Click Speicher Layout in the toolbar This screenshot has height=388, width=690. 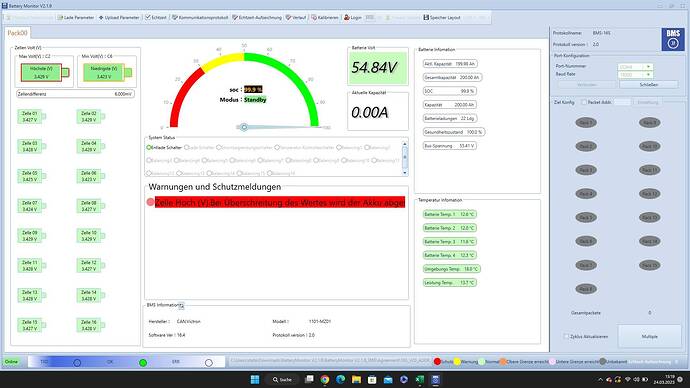coord(442,18)
